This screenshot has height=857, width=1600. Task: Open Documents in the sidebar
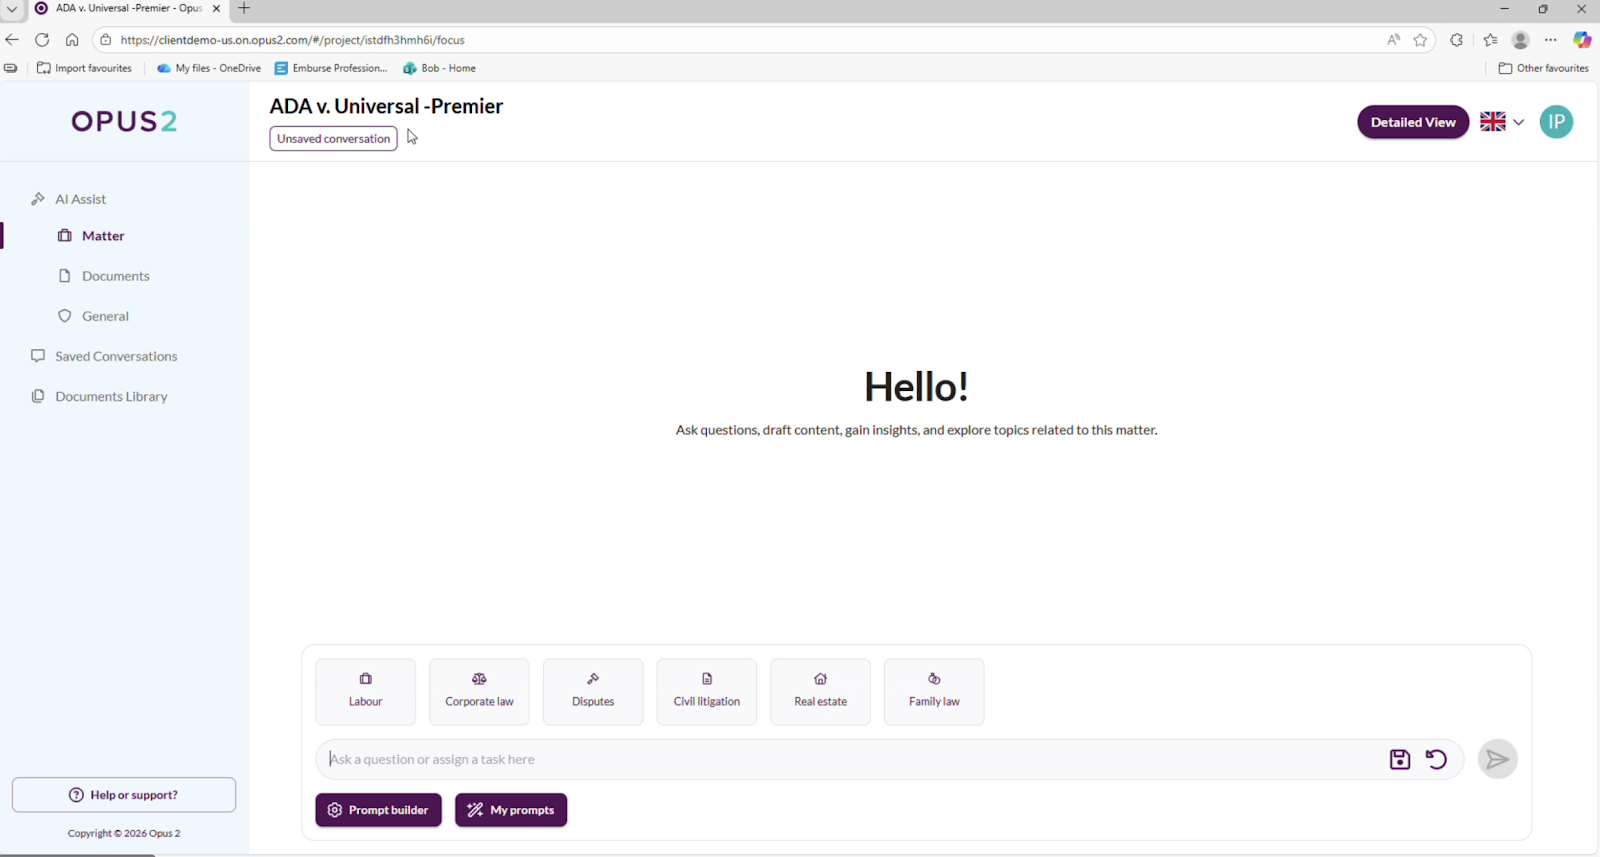[115, 276]
